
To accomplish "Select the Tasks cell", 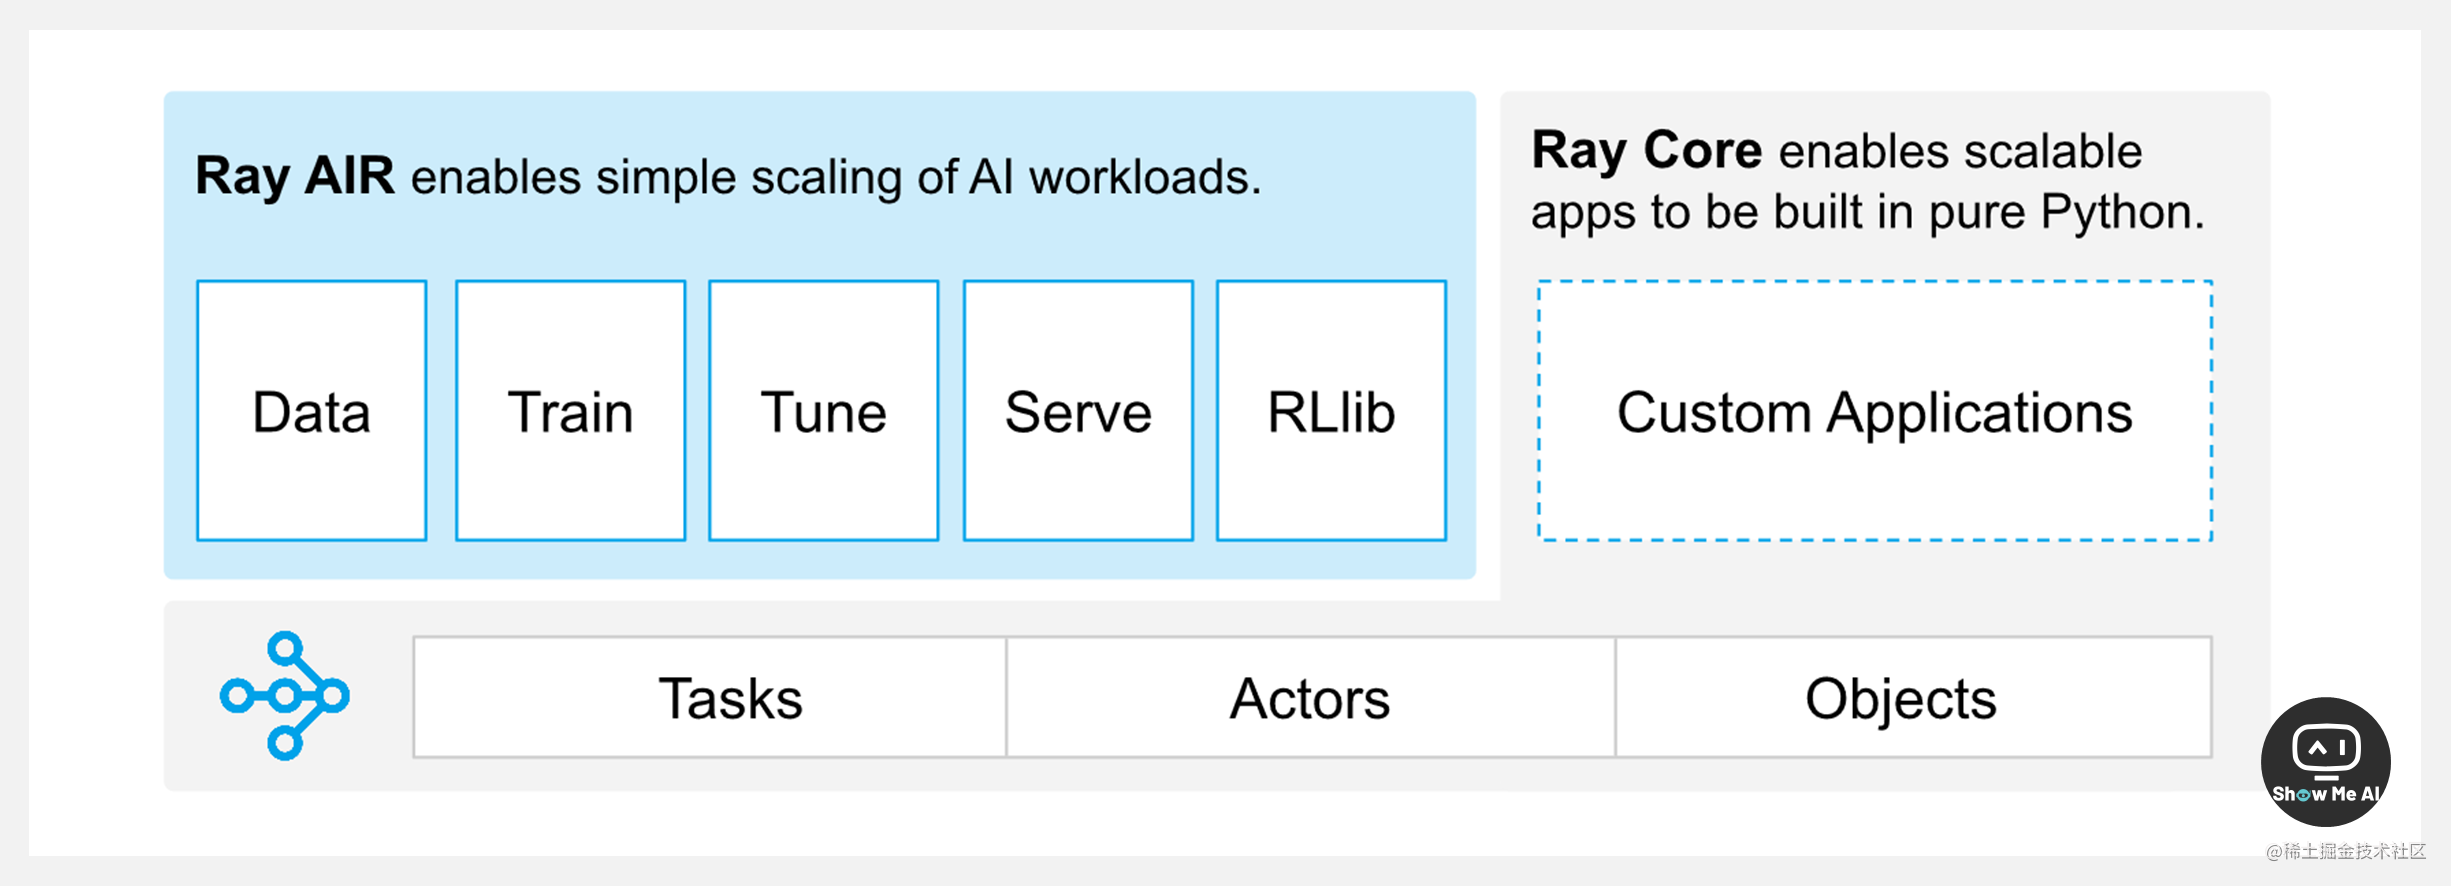I will (x=710, y=697).
